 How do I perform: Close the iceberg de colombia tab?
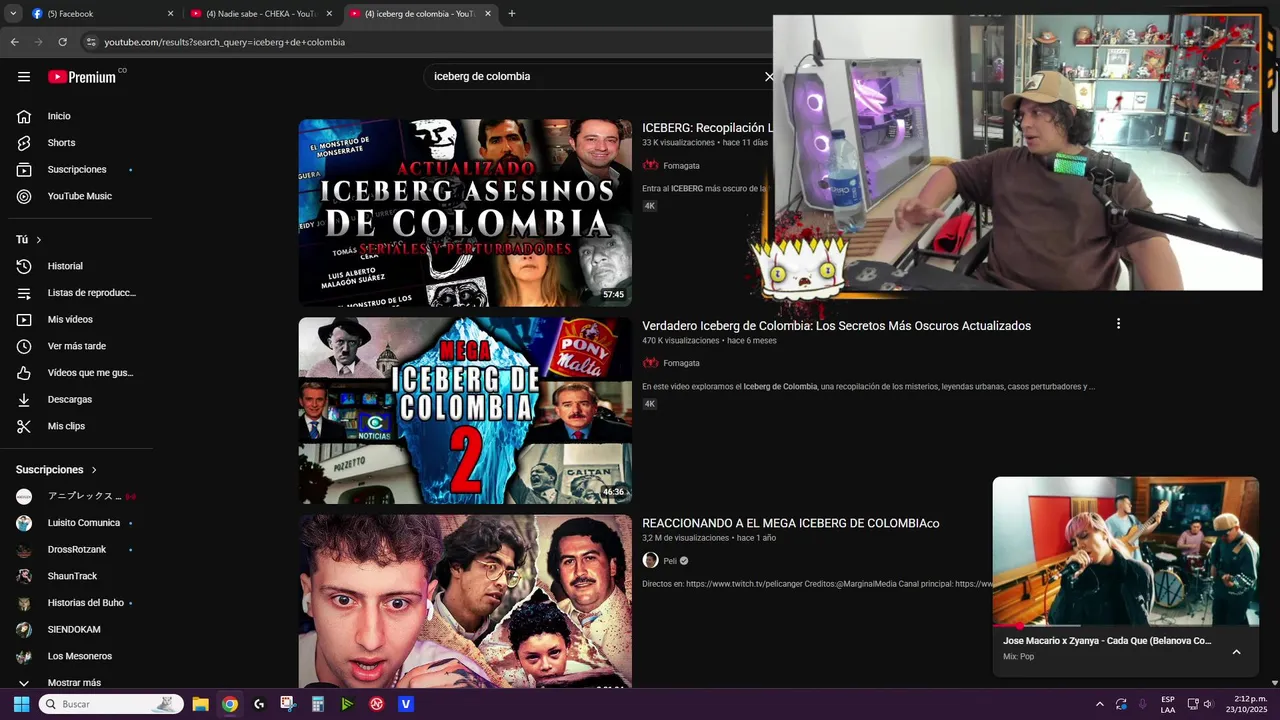(x=488, y=14)
